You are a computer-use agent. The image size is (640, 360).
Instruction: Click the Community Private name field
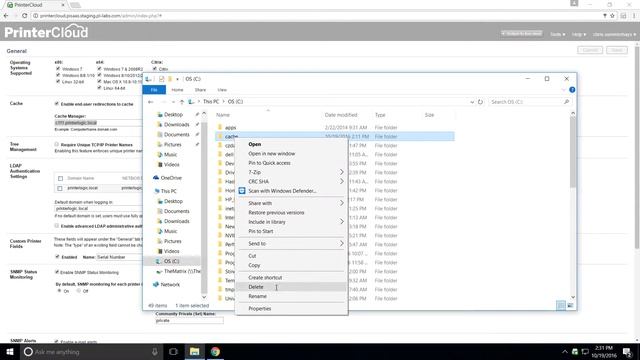tap(189, 320)
